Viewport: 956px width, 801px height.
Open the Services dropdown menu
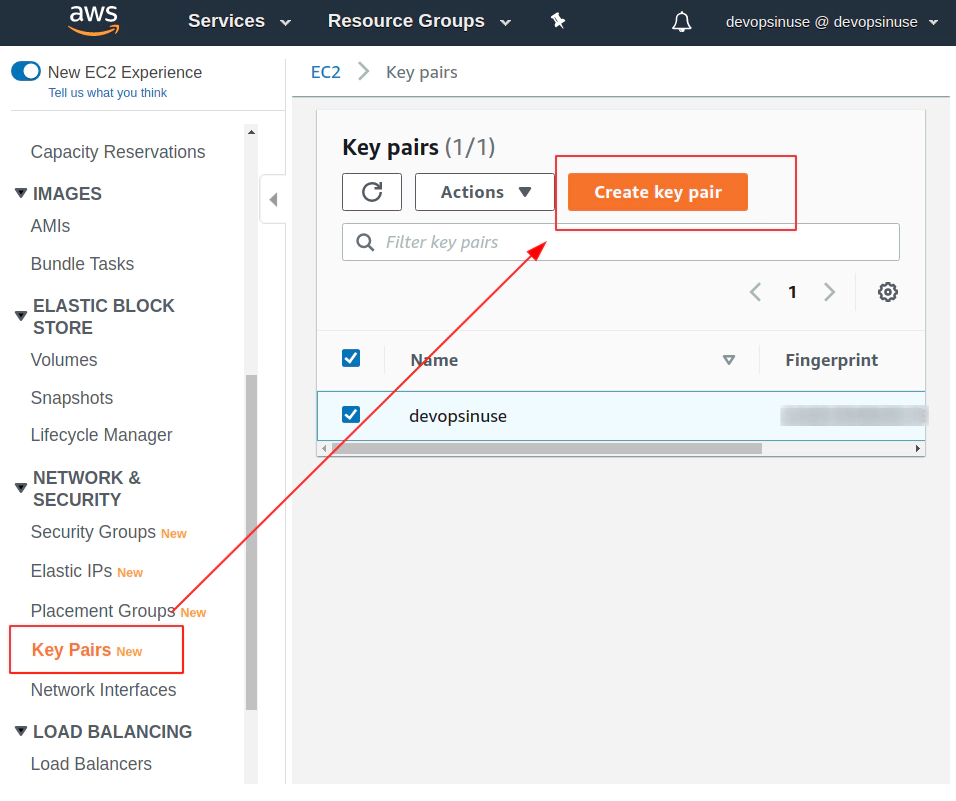coord(239,21)
